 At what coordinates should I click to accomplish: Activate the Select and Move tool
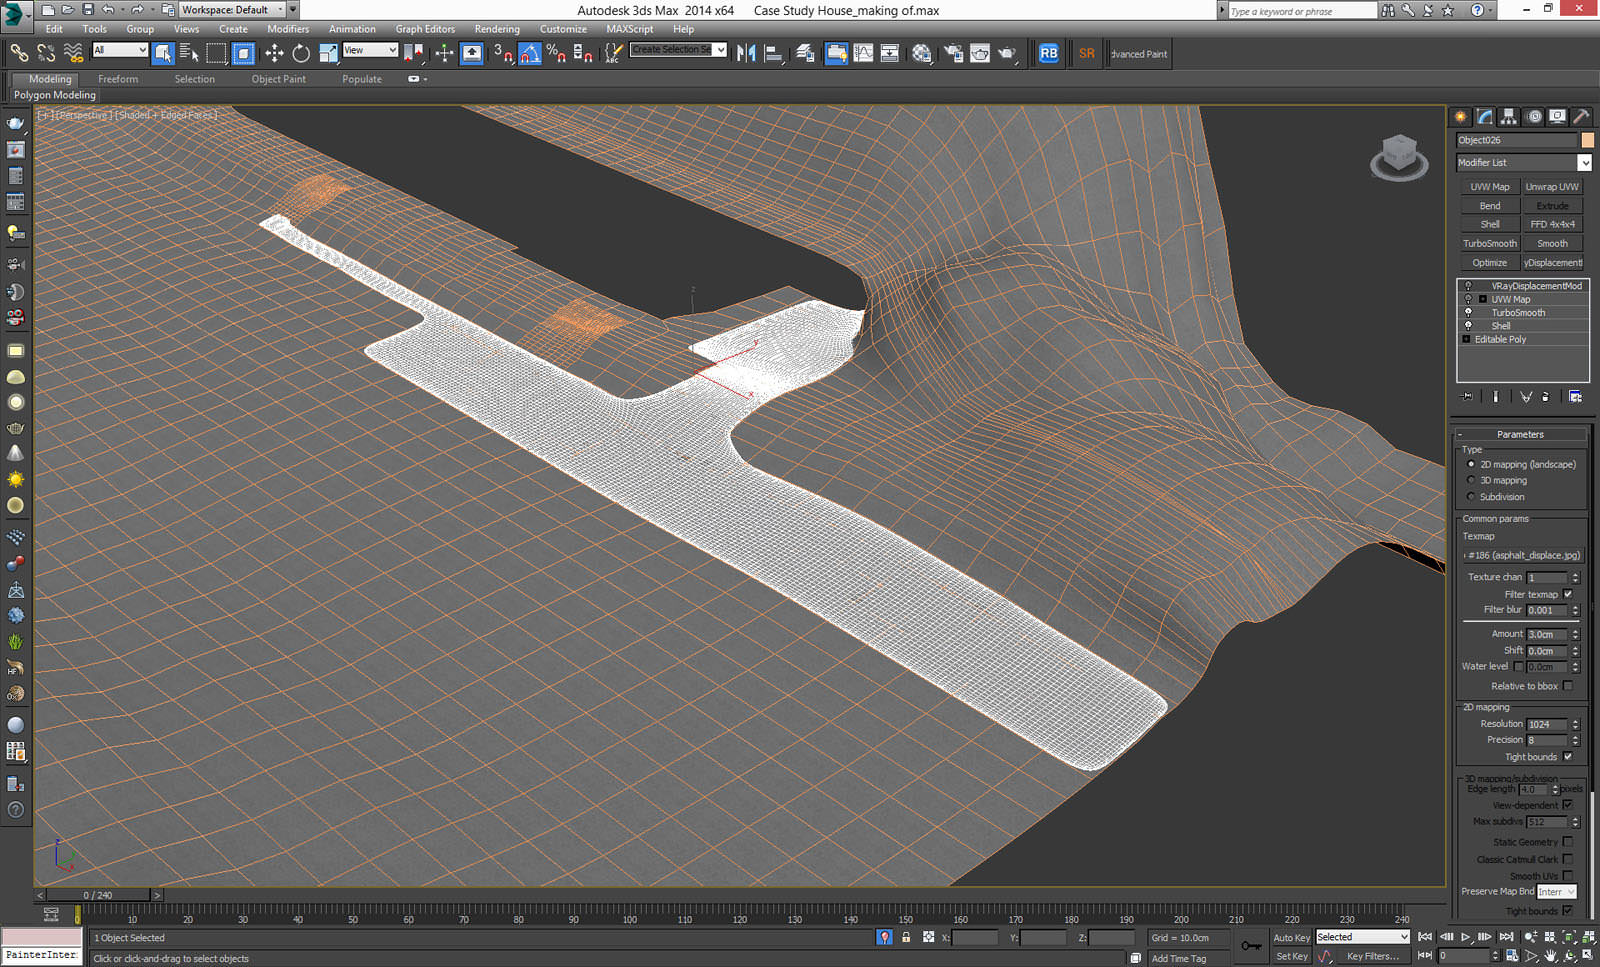274,53
